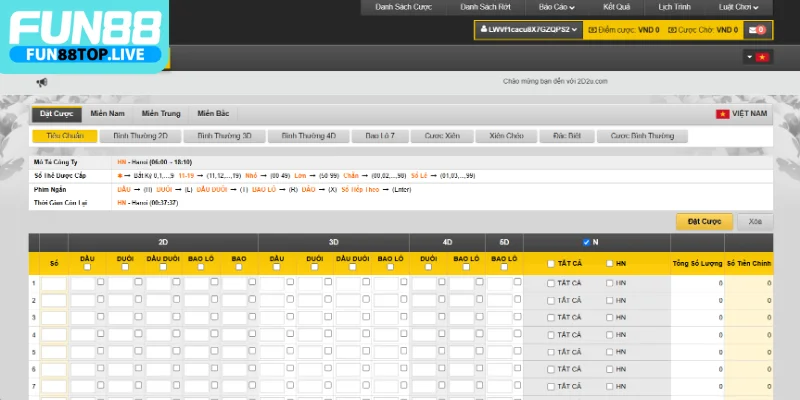Click the Thời Gian Còn Lại label
The height and width of the screenshot is (400, 800).
tap(60, 203)
